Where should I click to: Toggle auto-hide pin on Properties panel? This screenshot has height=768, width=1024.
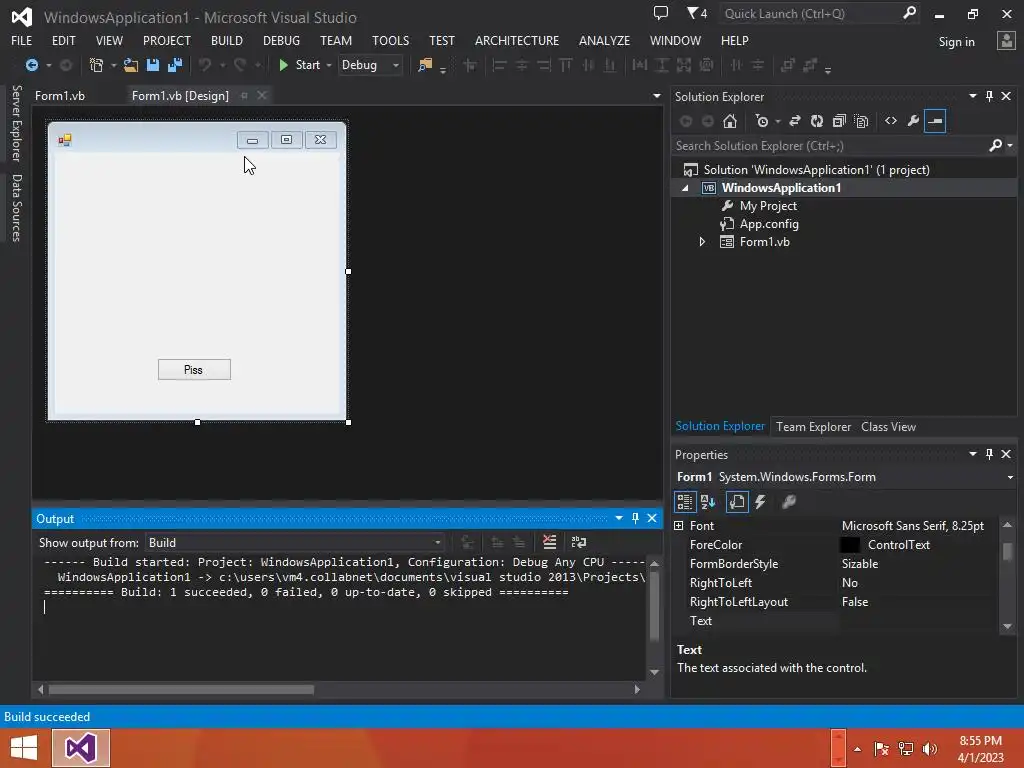pyautogui.click(x=989, y=454)
